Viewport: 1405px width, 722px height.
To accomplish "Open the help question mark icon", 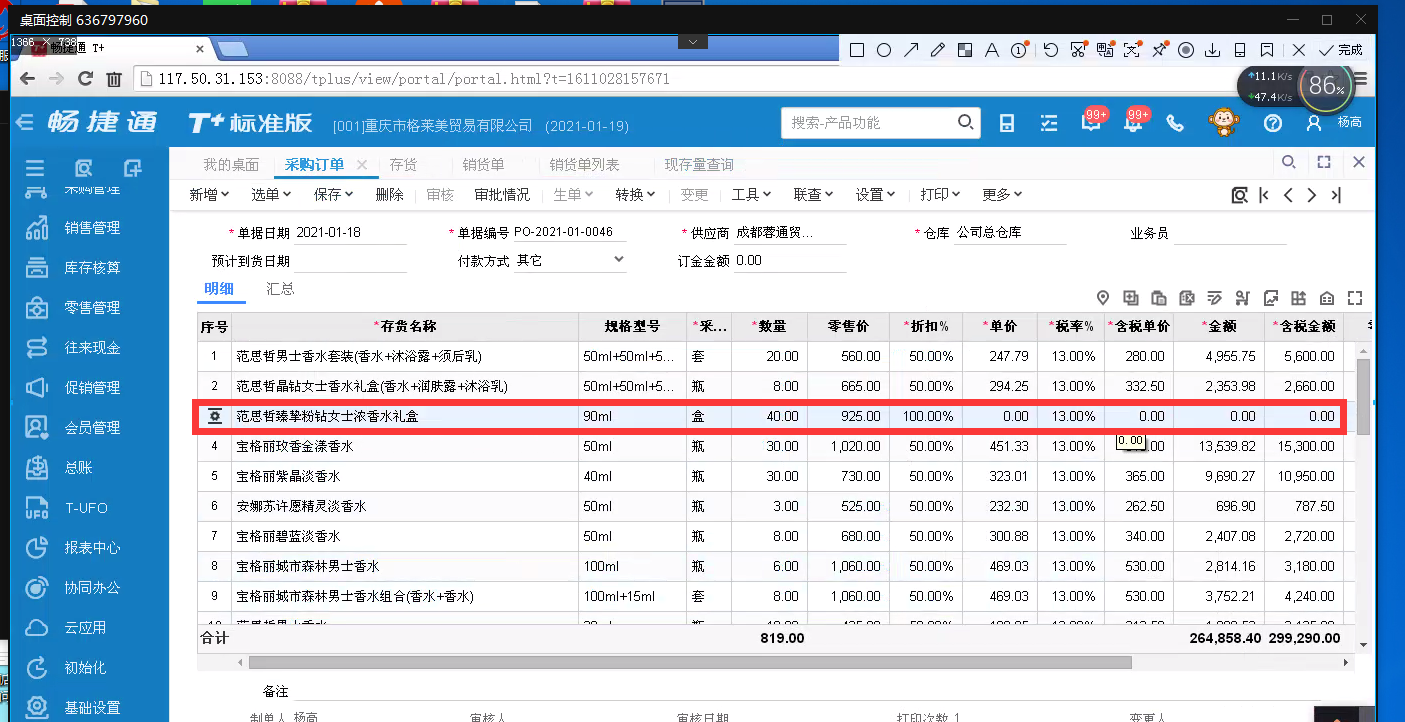I will pyautogui.click(x=1272, y=123).
